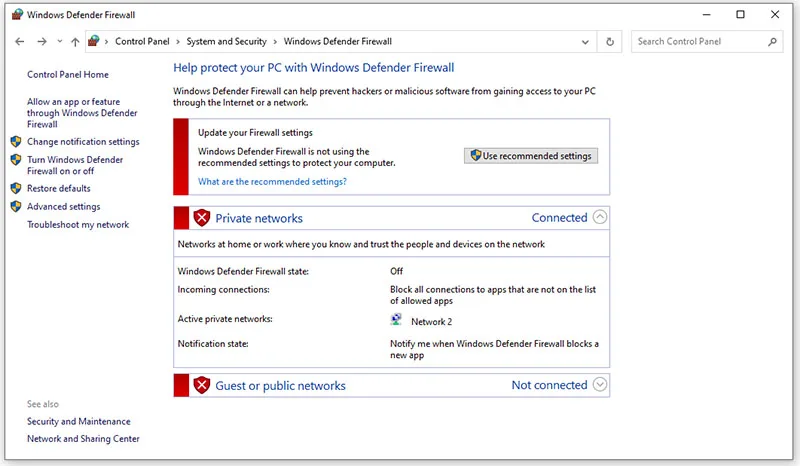Open recent locations dropdown arrow
This screenshot has width=800, height=466.
pyautogui.click(x=60, y=41)
